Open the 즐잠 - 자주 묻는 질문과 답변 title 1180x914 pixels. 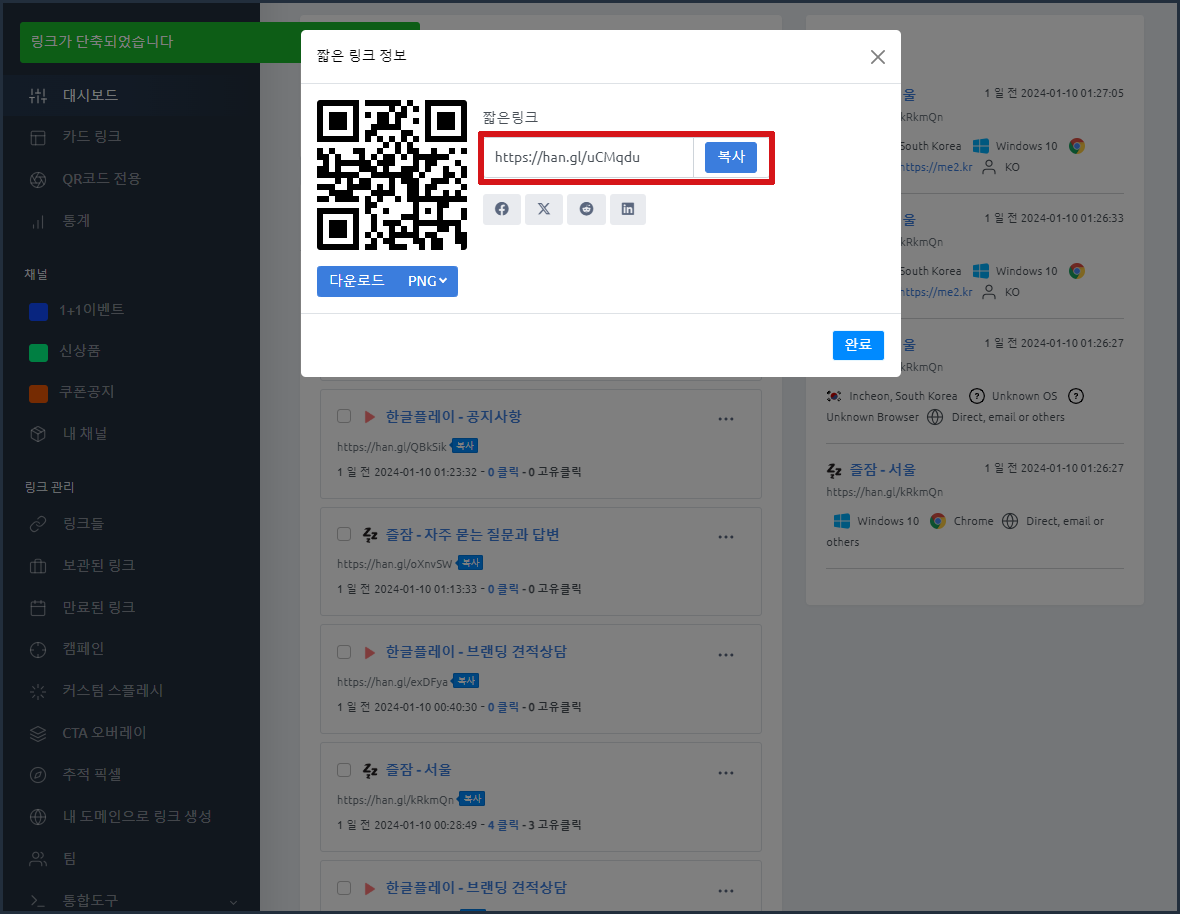point(473,535)
